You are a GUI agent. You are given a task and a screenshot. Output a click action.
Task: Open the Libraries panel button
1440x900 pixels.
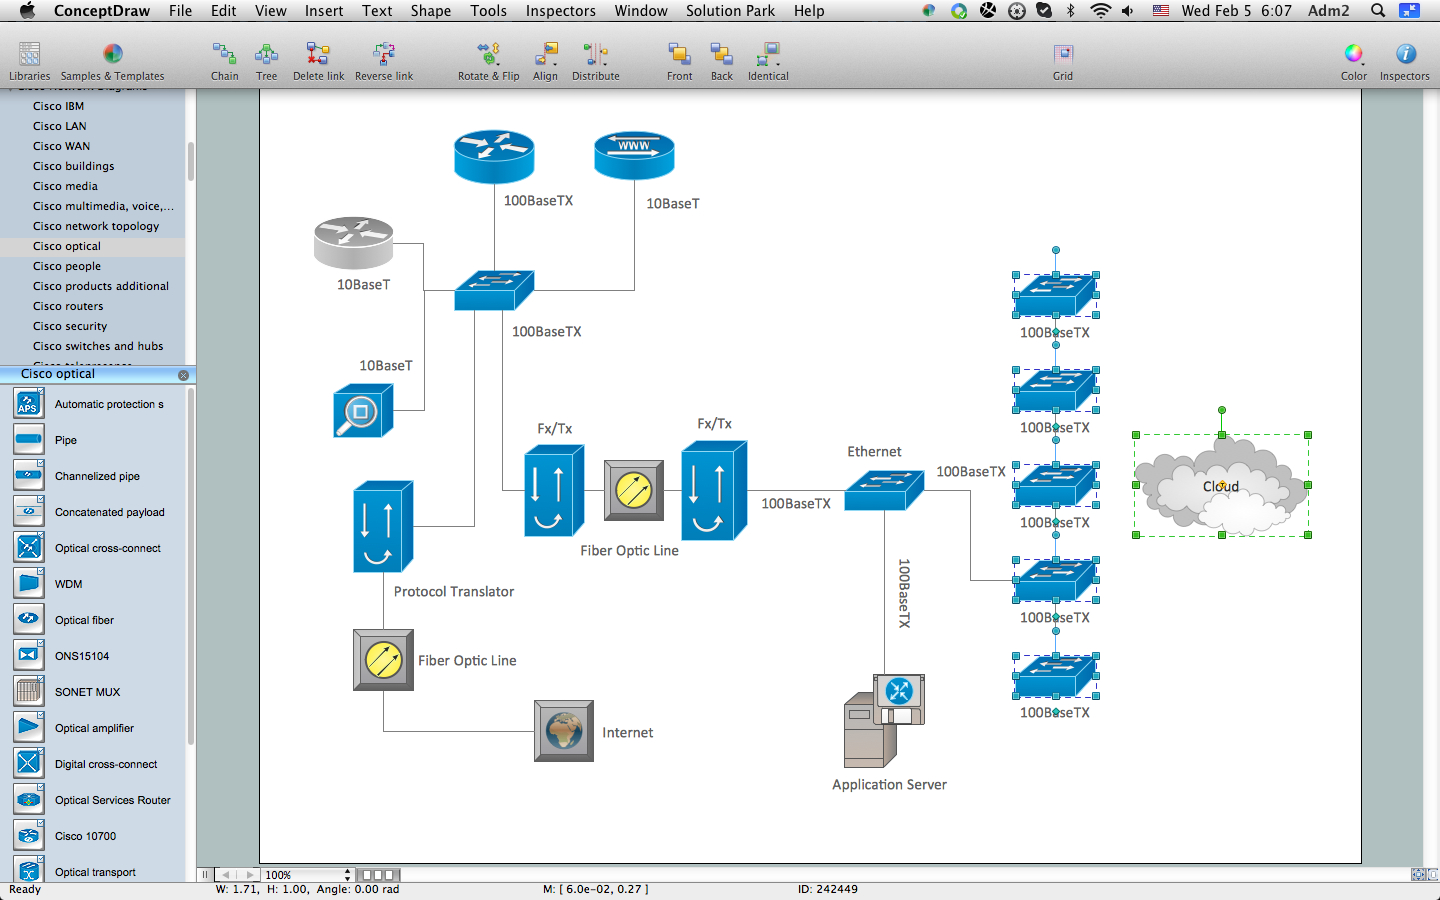29,61
